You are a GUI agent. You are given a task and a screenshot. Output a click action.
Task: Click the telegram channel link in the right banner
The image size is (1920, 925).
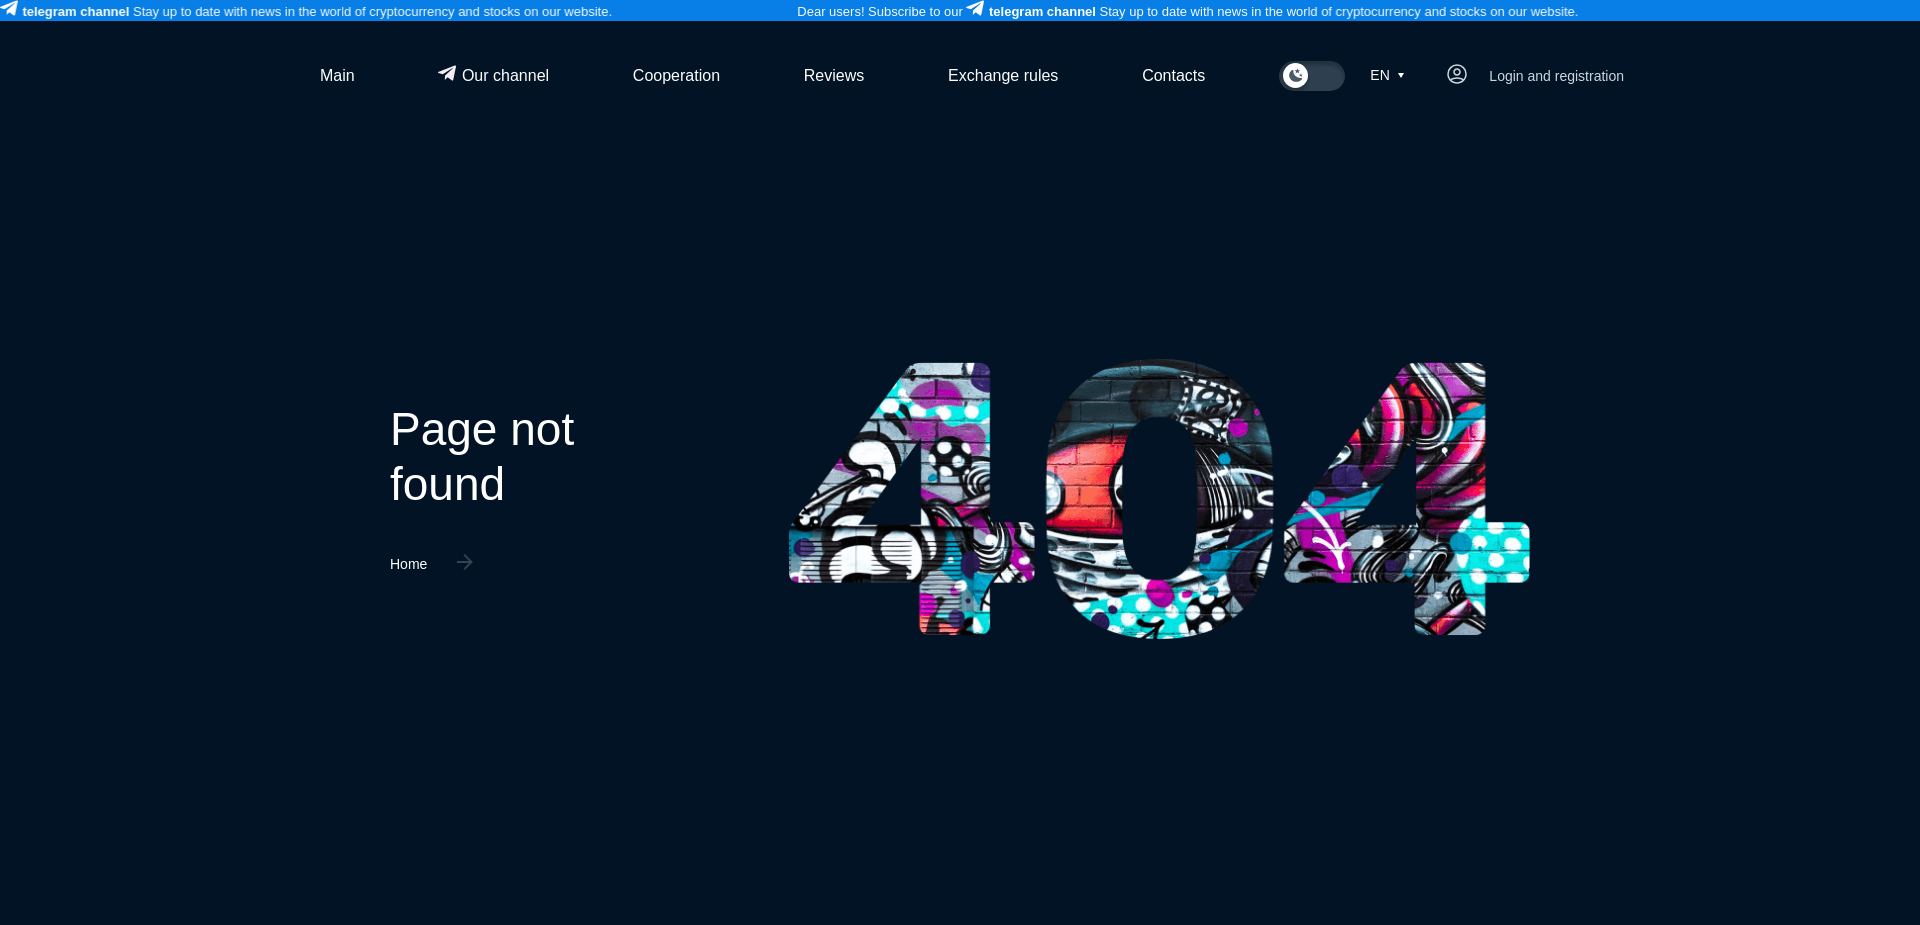1042,11
